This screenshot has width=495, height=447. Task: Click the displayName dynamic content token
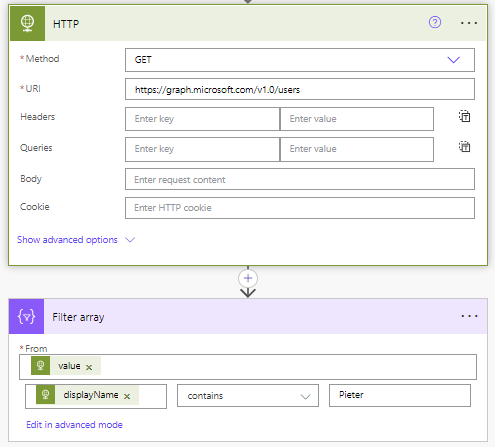[87, 395]
